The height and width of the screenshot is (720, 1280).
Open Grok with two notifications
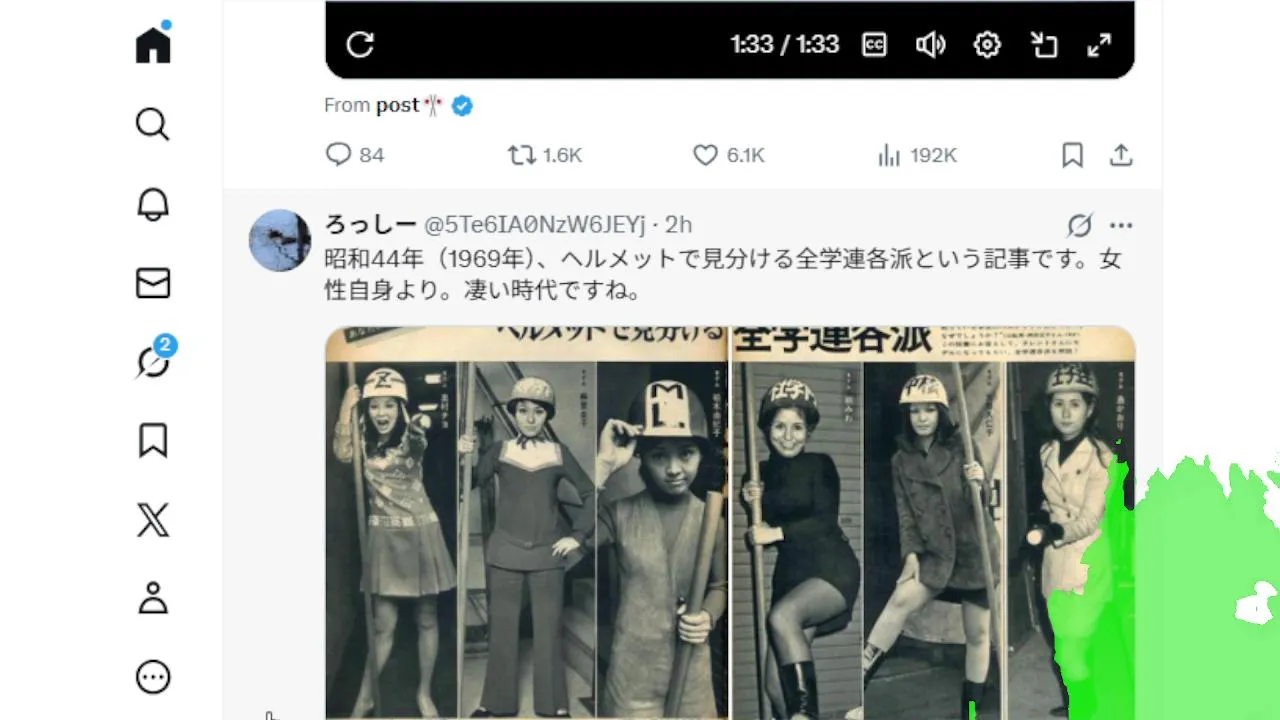click(155, 360)
